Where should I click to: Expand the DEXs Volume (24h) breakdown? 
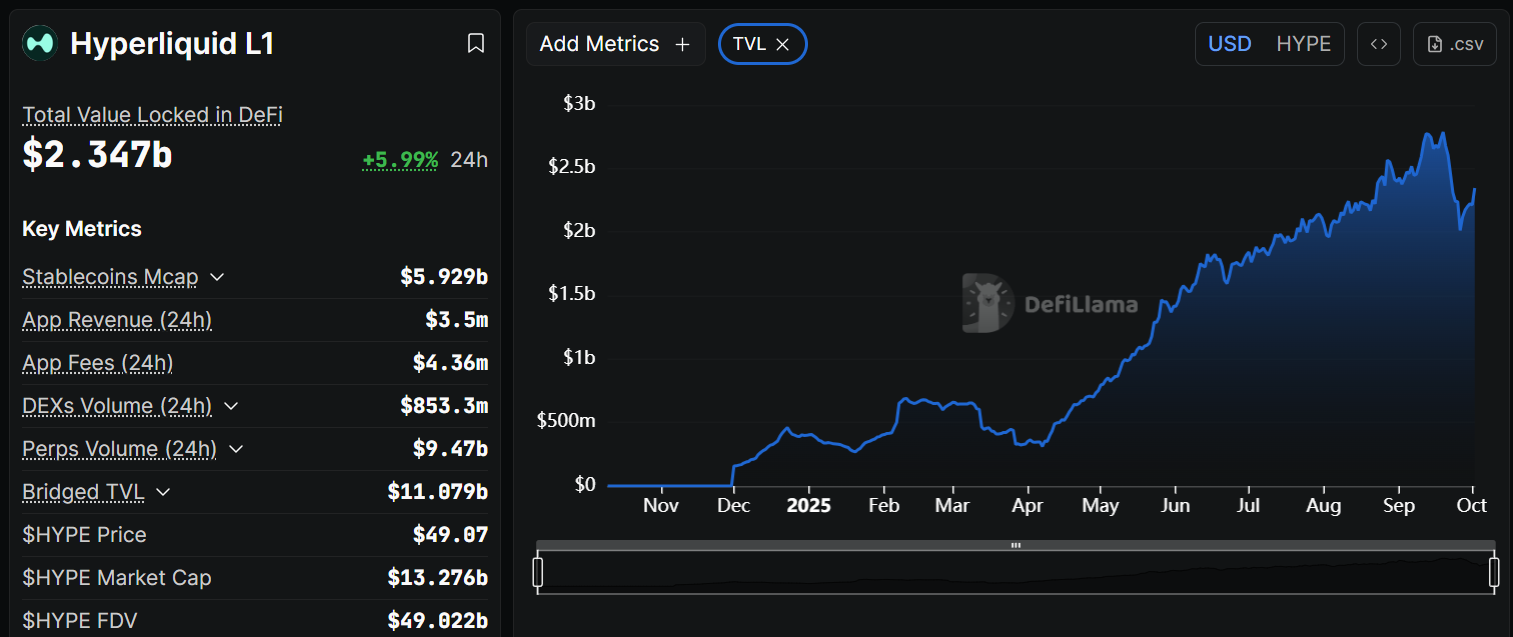(x=231, y=406)
